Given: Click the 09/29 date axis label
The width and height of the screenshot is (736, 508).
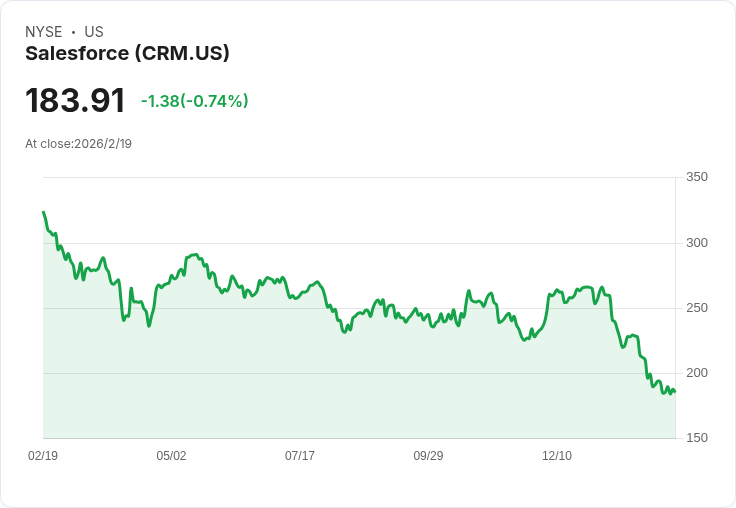Looking at the screenshot, I should coord(428,455).
